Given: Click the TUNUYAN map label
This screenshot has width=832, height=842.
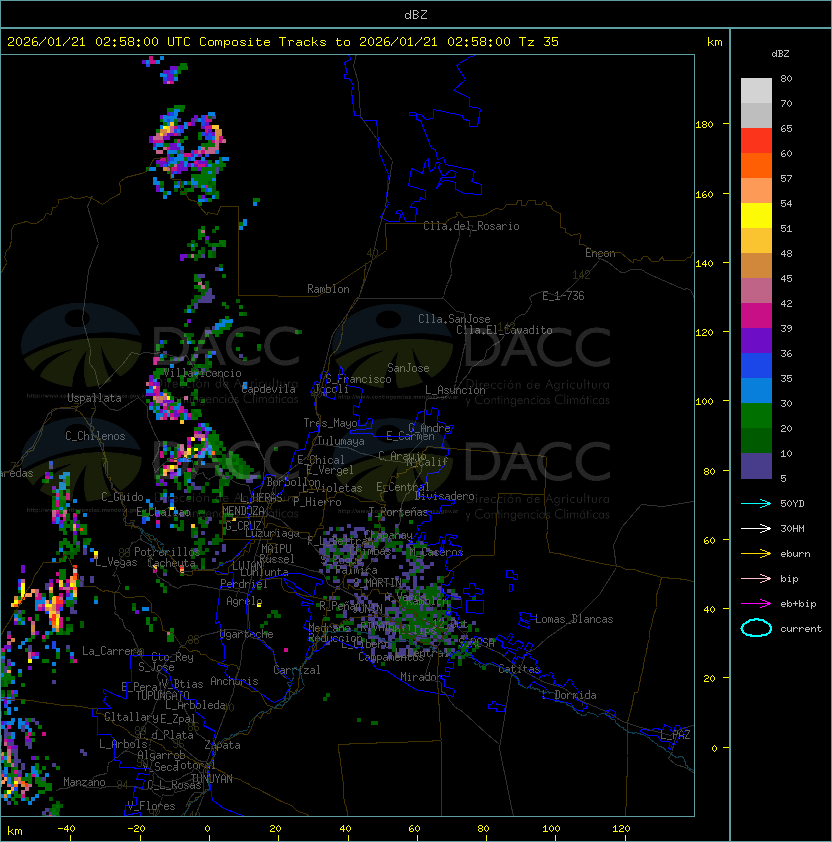Looking at the screenshot, I should (x=212, y=779).
